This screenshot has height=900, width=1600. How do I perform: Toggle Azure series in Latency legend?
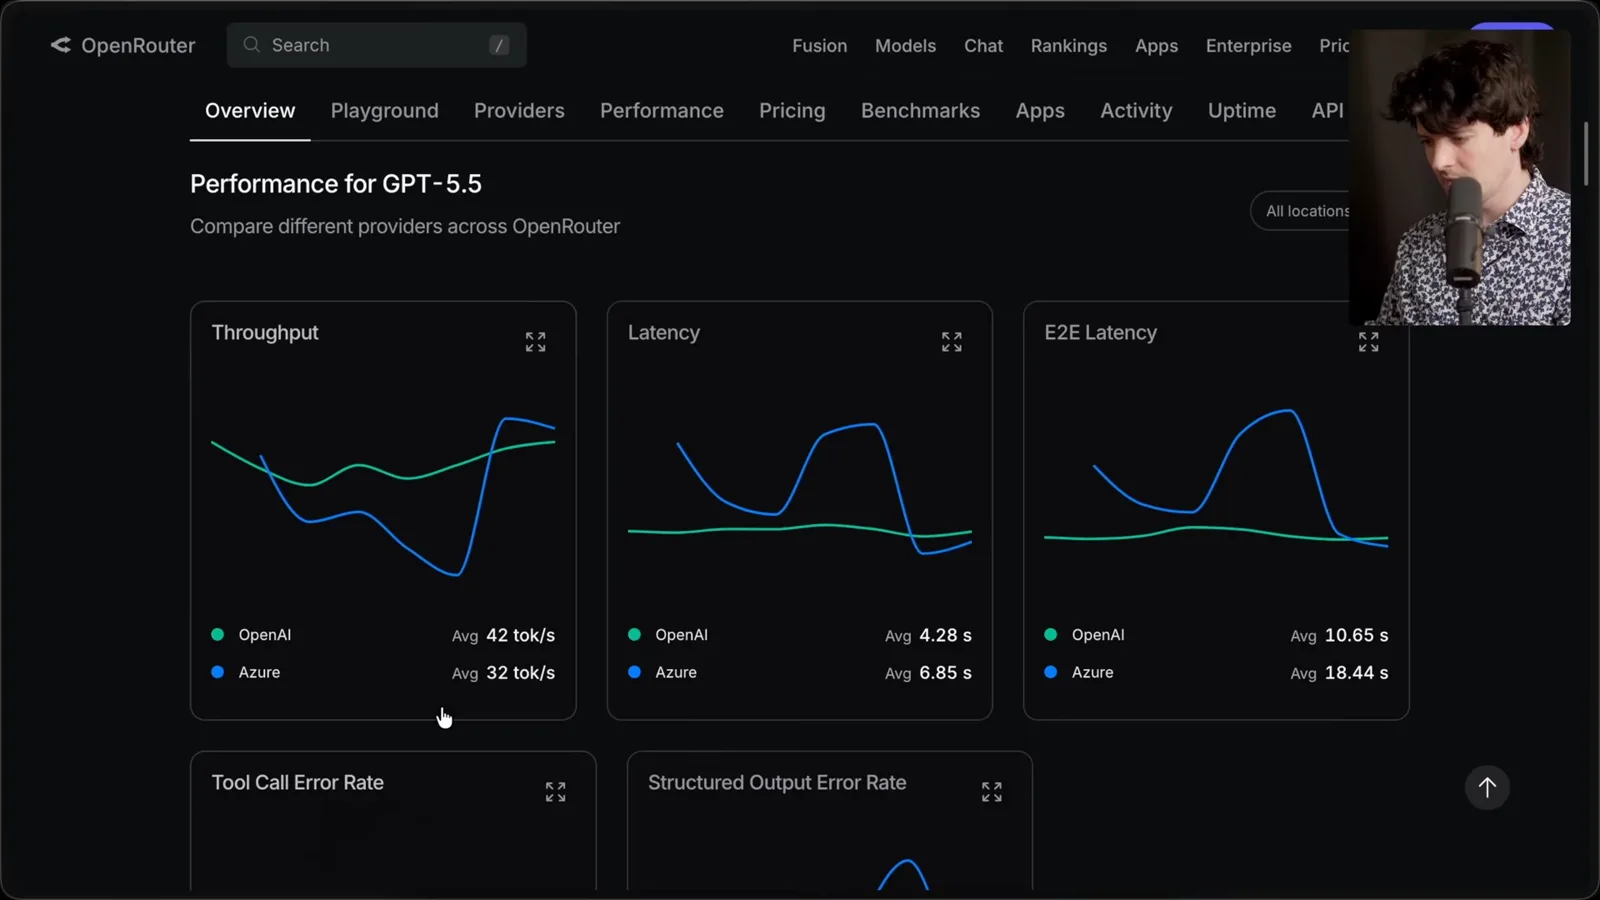click(x=662, y=672)
